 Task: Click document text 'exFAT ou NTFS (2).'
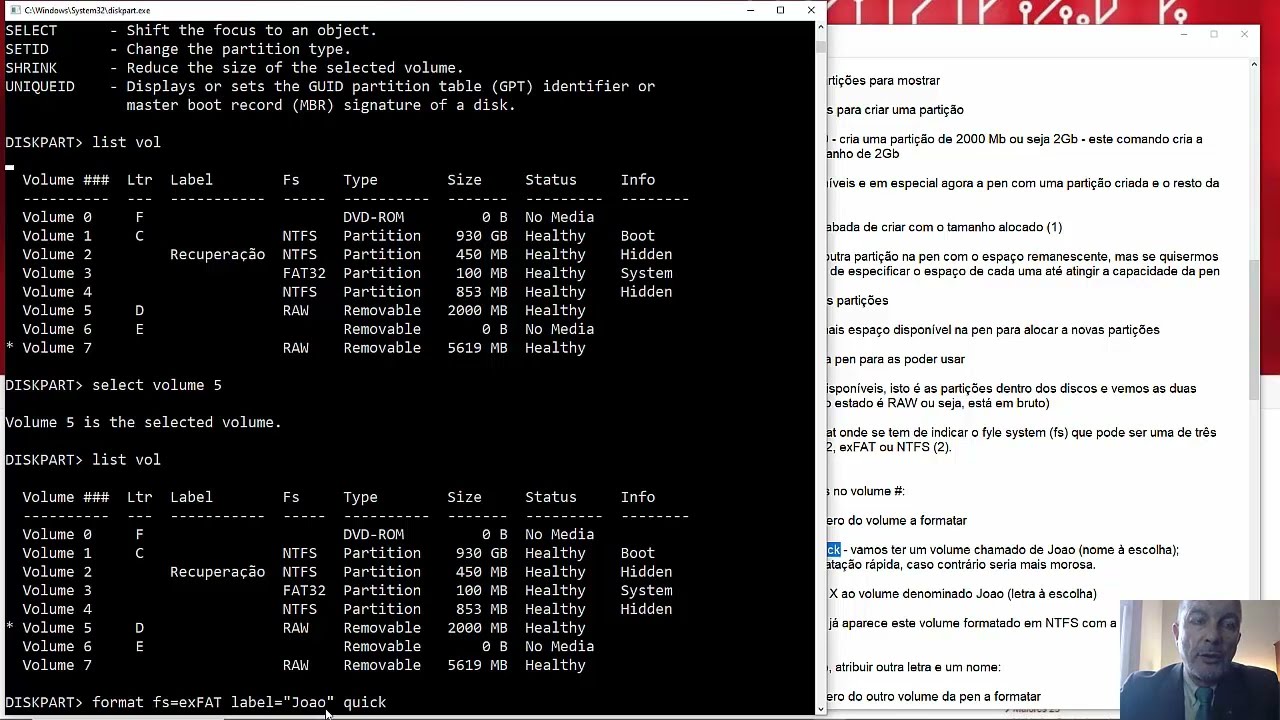coord(895,447)
